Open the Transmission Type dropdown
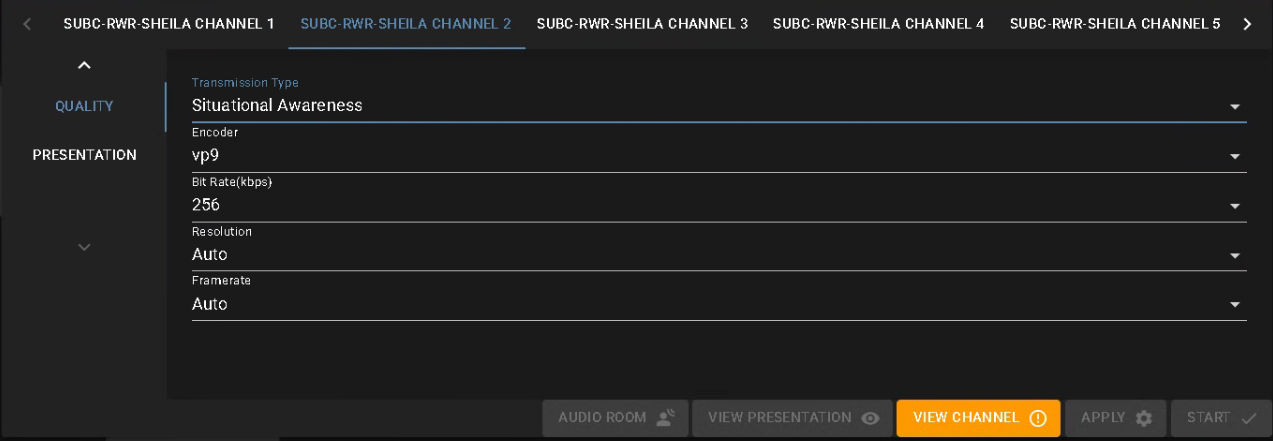1273x441 pixels. [x=719, y=99]
